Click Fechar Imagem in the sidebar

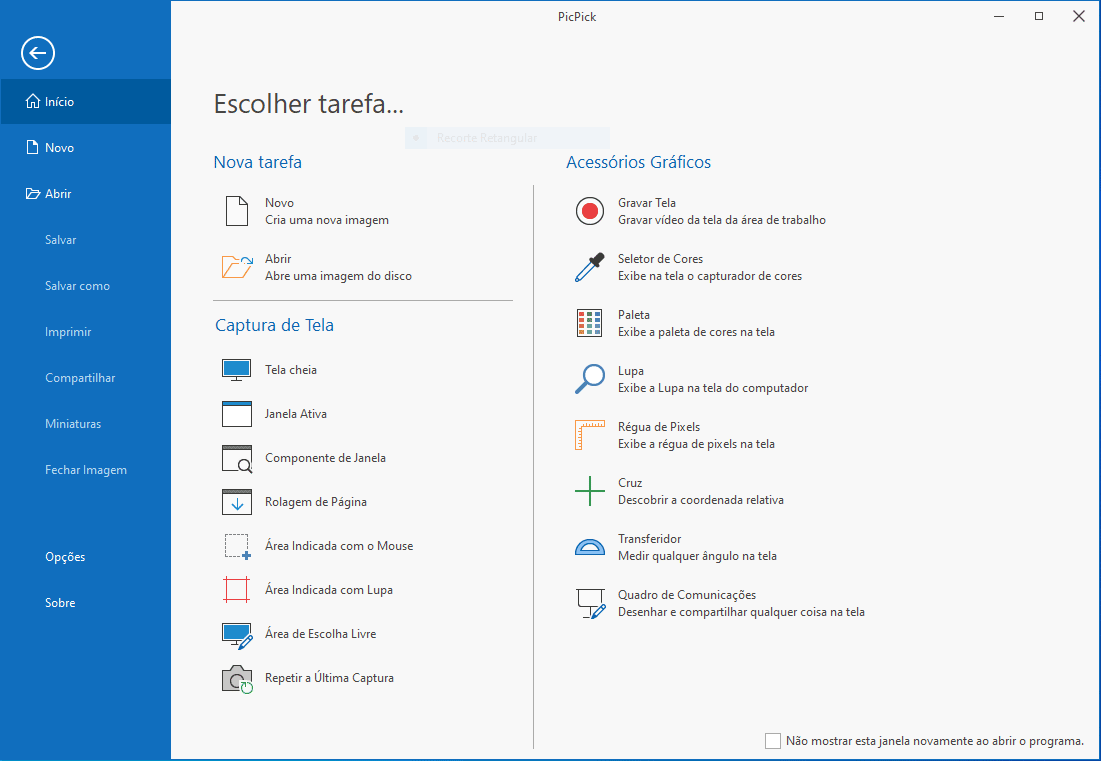(86, 470)
